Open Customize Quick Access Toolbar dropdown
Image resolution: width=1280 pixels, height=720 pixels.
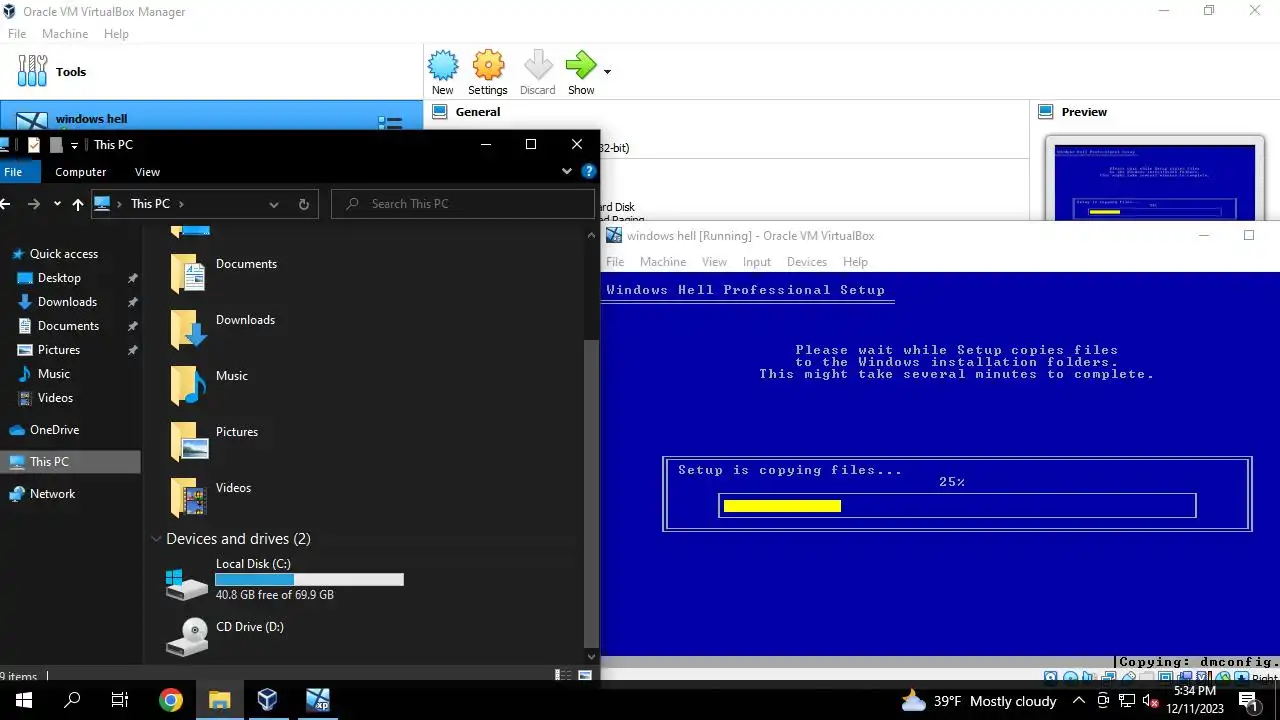click(x=75, y=146)
